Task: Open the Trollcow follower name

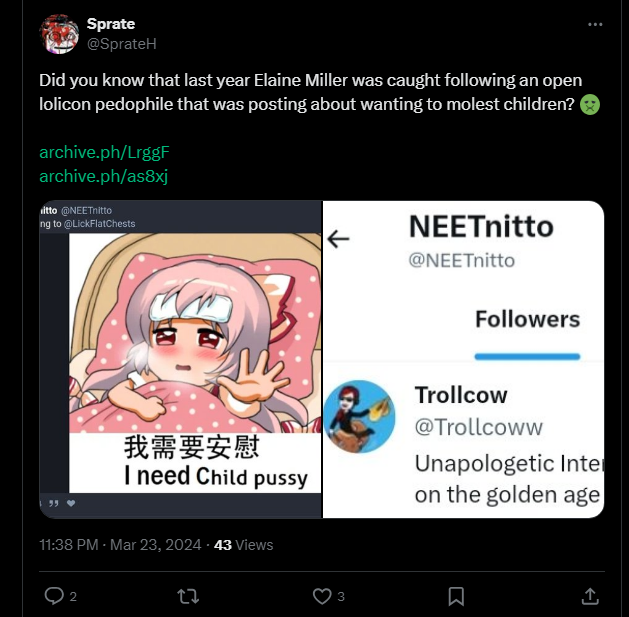Action: point(461,395)
